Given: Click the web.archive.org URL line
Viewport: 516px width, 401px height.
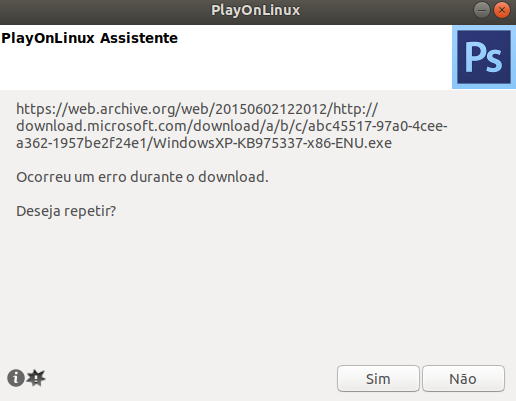Looking at the screenshot, I should 197,109.
